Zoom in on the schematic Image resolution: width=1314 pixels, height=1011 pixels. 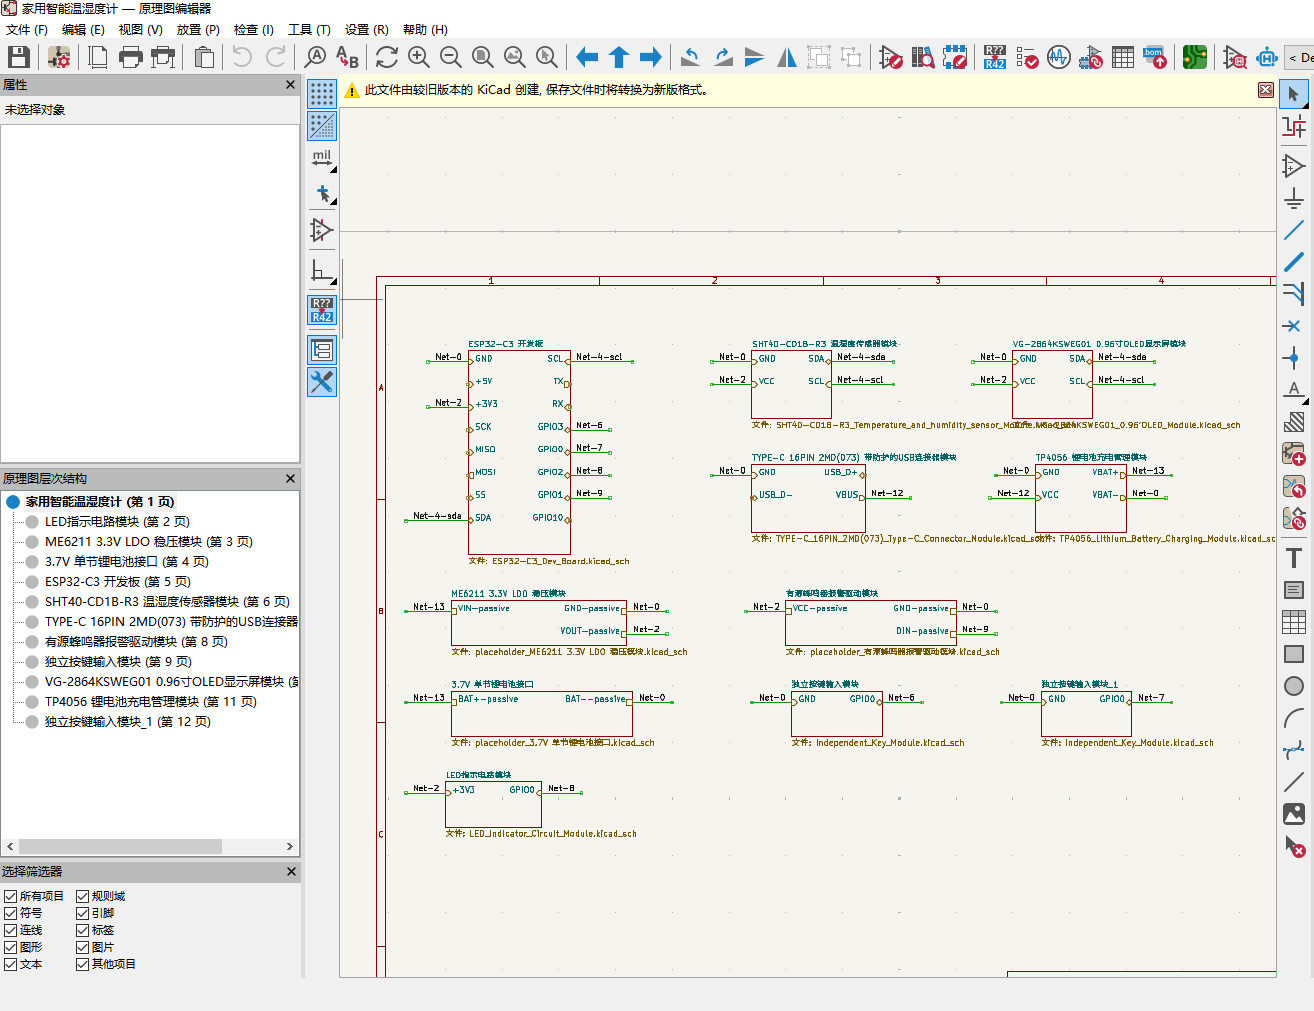point(419,57)
